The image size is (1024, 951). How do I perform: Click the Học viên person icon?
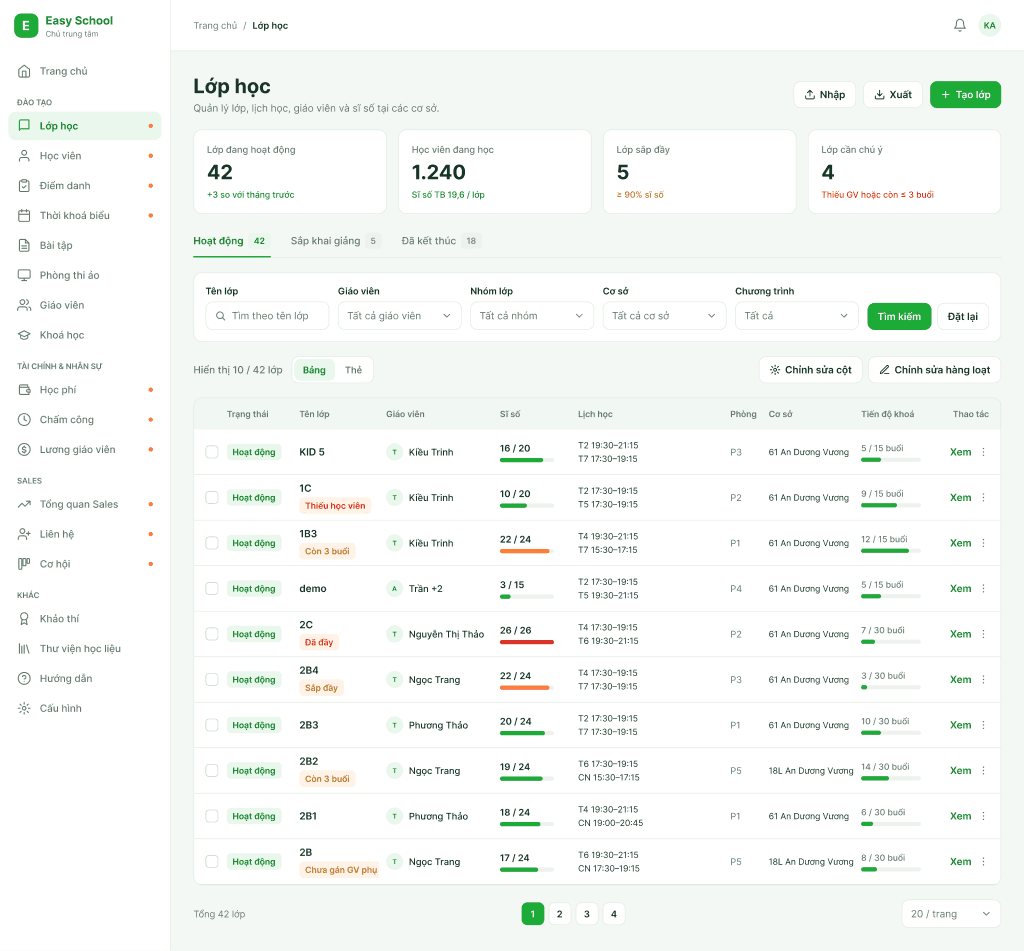[x=24, y=155]
